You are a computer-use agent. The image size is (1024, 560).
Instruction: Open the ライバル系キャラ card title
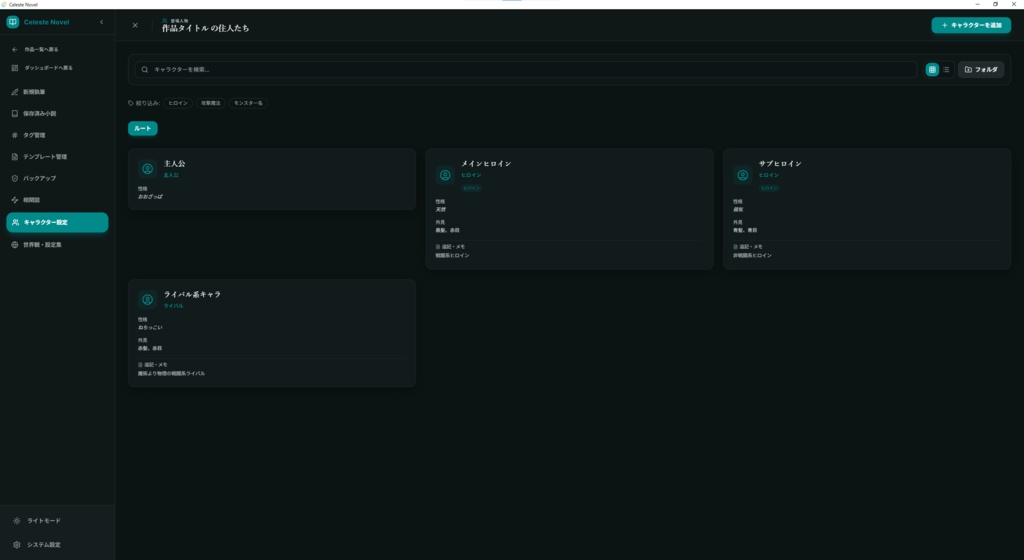click(x=192, y=294)
